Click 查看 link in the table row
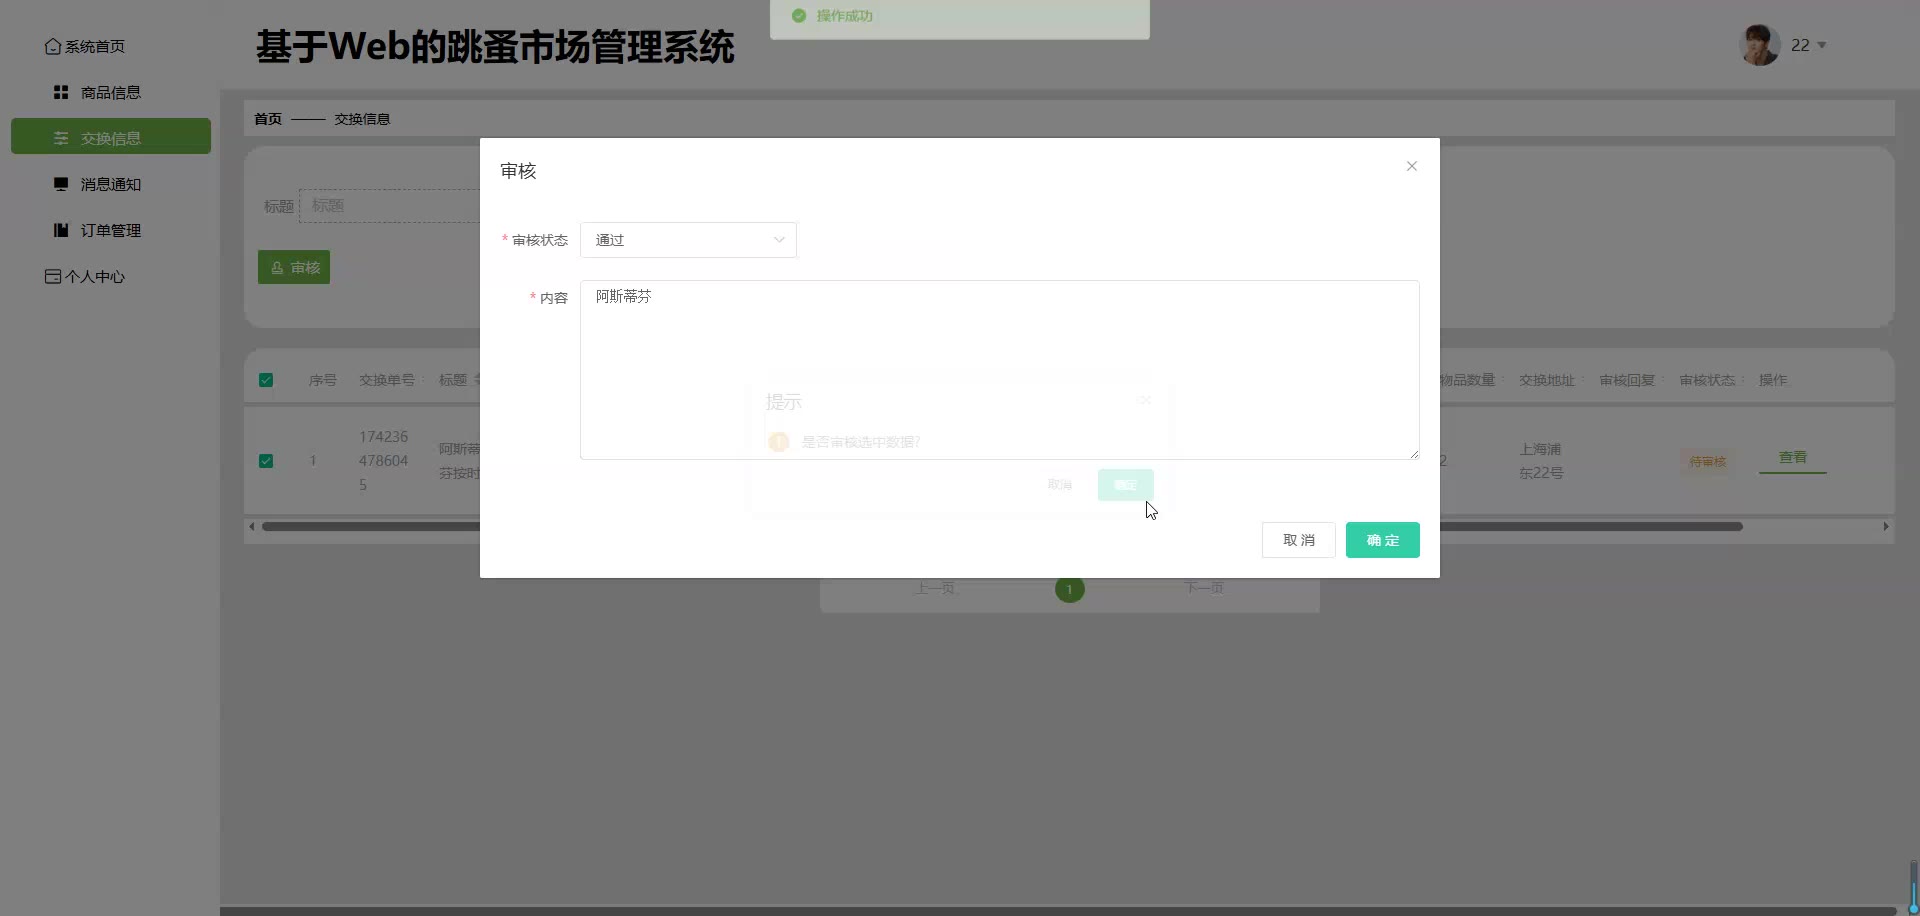This screenshot has height=916, width=1920. point(1793,458)
